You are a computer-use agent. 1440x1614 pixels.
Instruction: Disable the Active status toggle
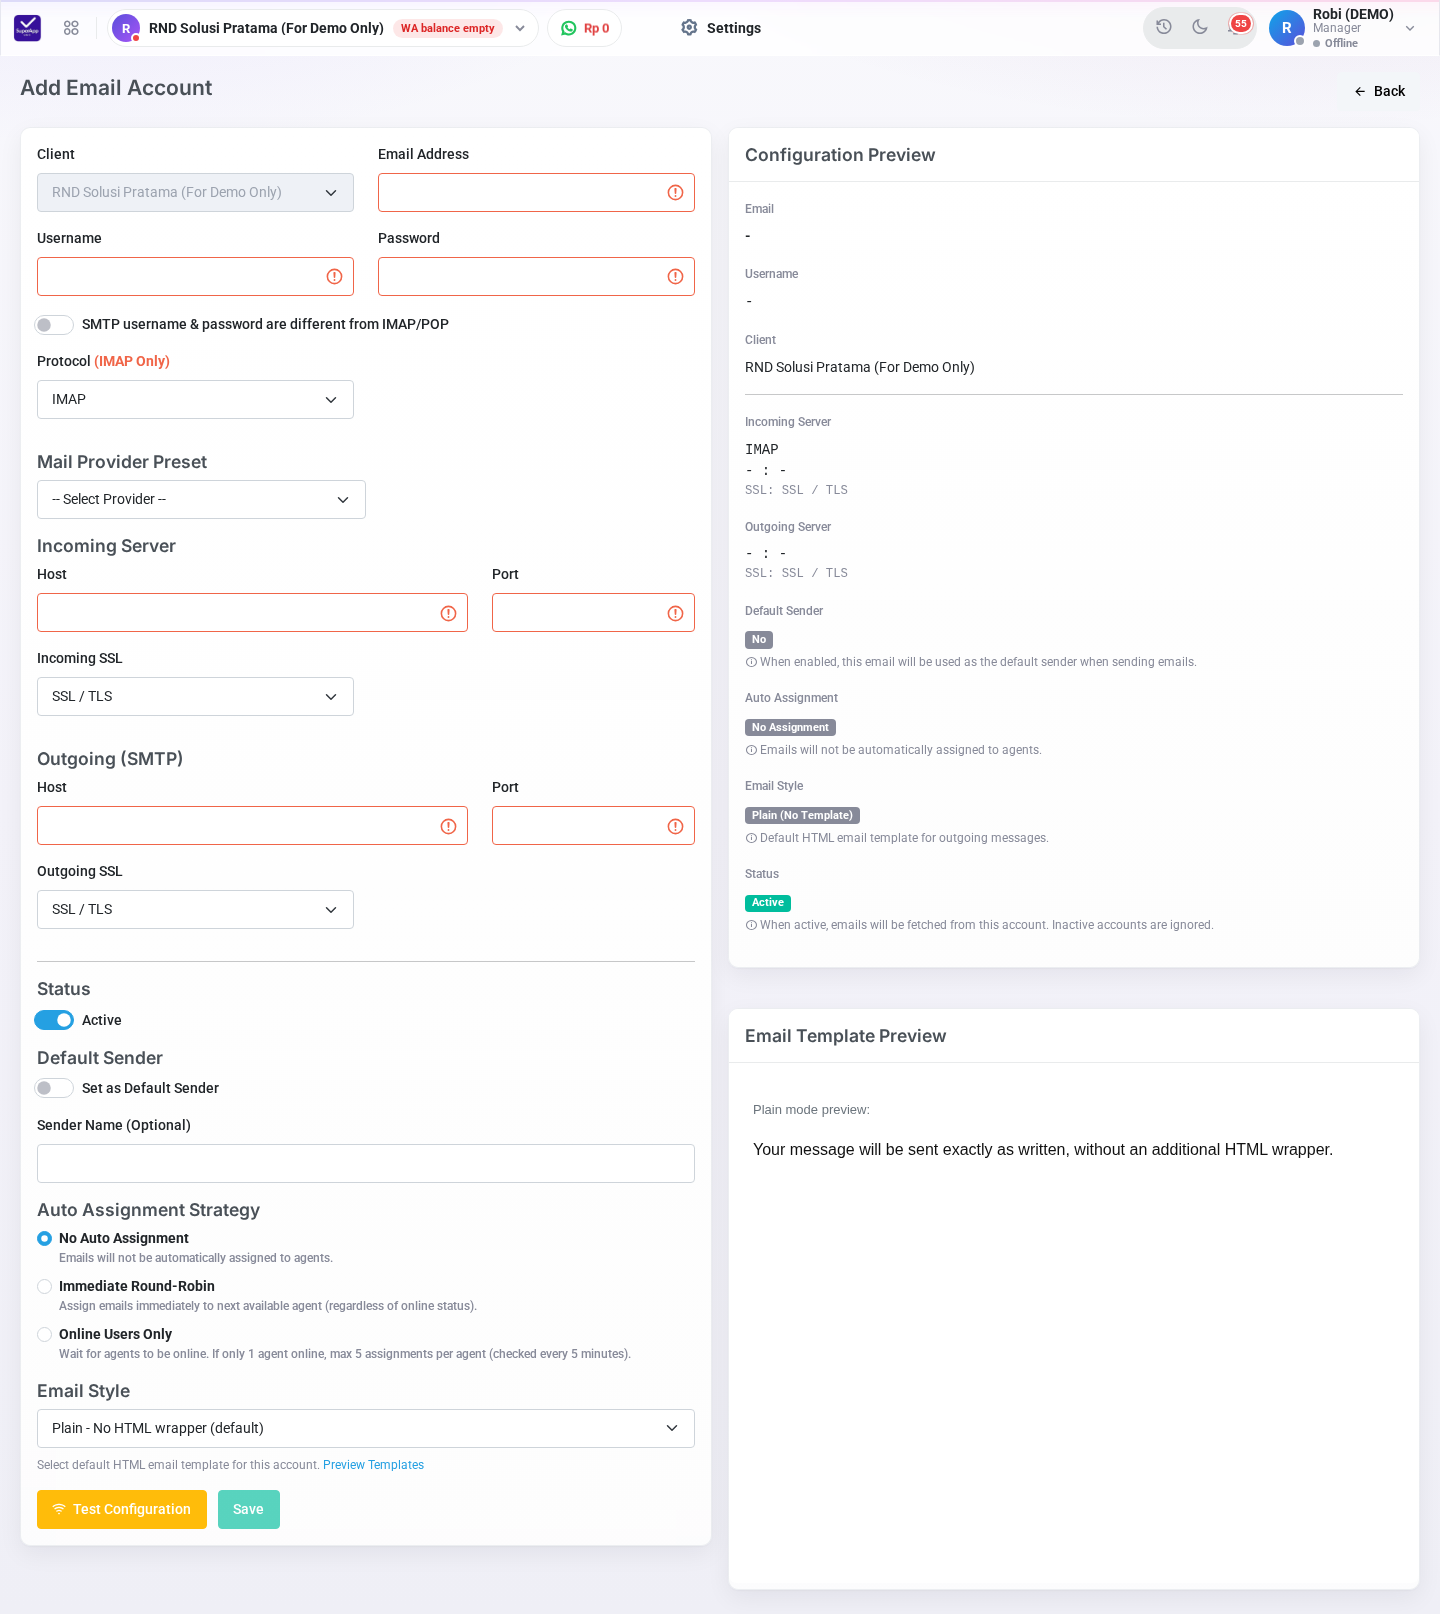point(54,1020)
